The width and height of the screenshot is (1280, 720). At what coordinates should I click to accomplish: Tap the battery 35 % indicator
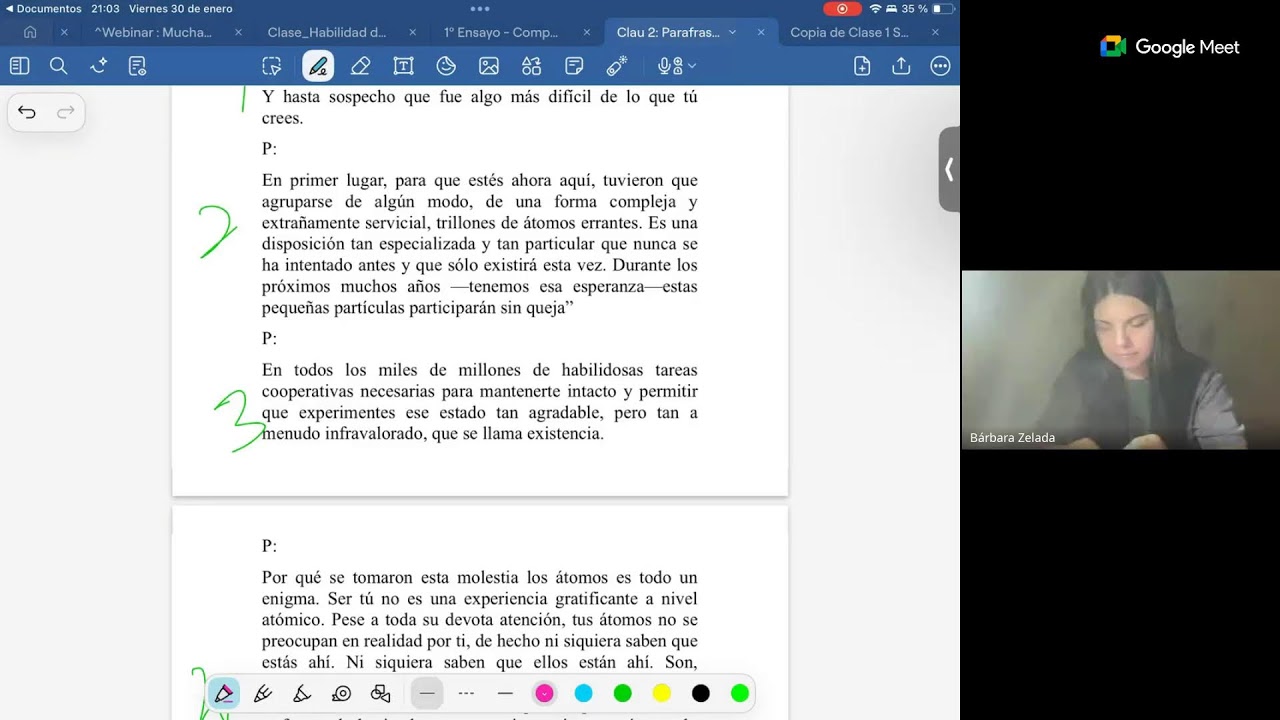coord(928,8)
